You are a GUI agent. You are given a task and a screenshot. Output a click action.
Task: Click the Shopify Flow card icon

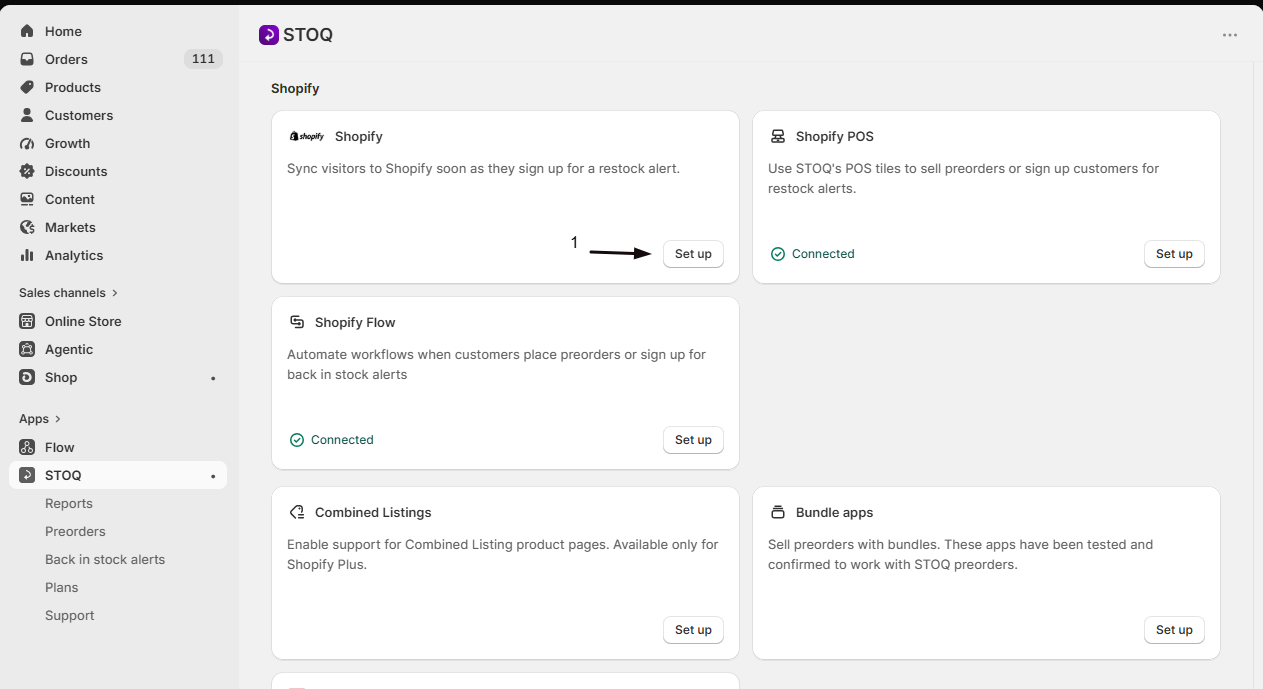297,322
